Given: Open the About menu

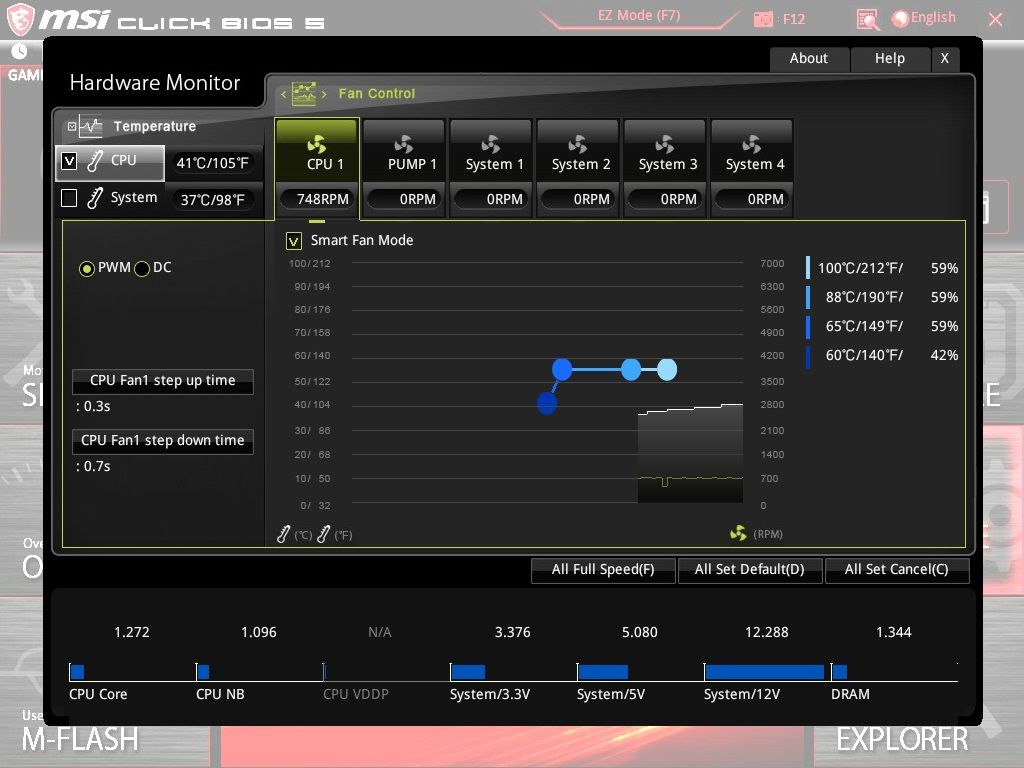Looking at the screenshot, I should [x=808, y=59].
